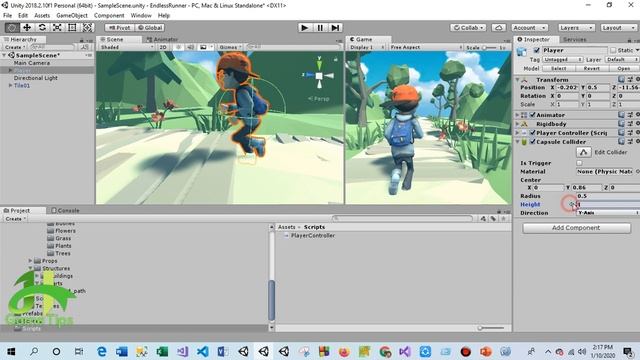Select the combined Transform tool
This screenshot has height=360, width=640.
[87, 27]
